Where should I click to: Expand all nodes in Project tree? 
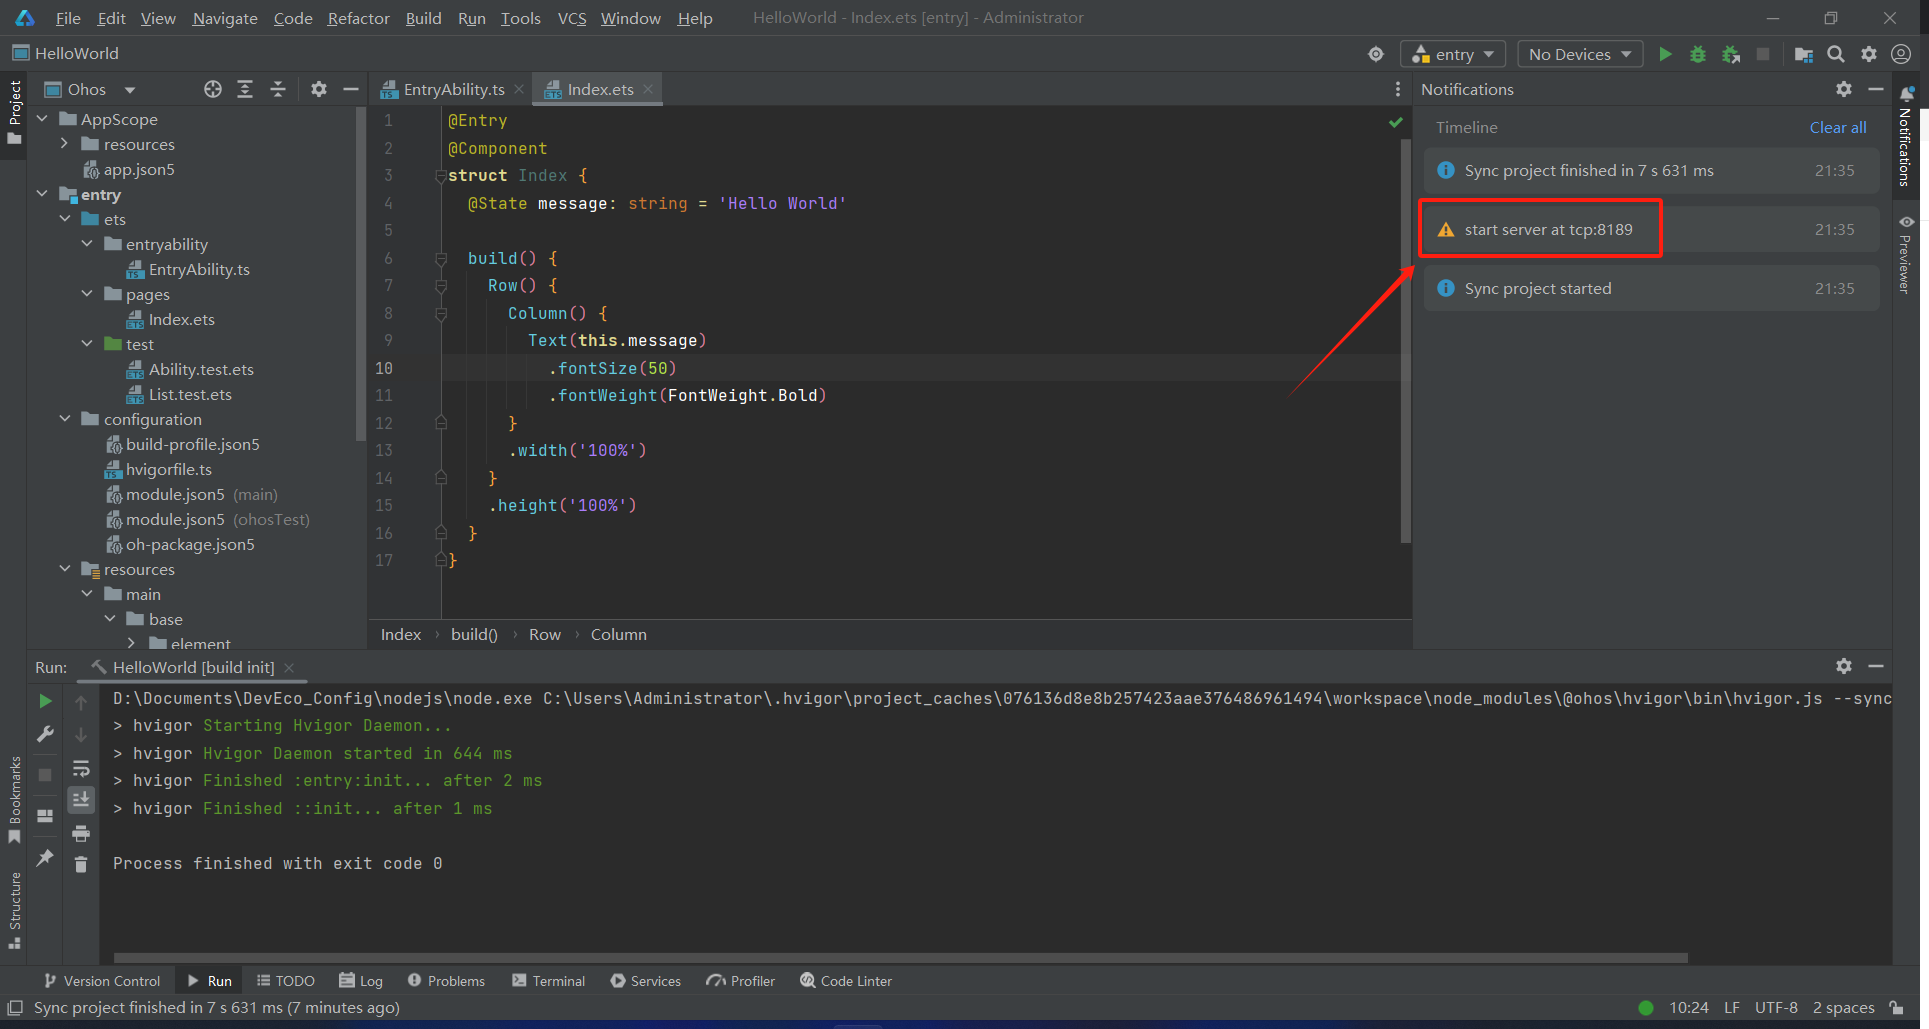click(x=245, y=89)
